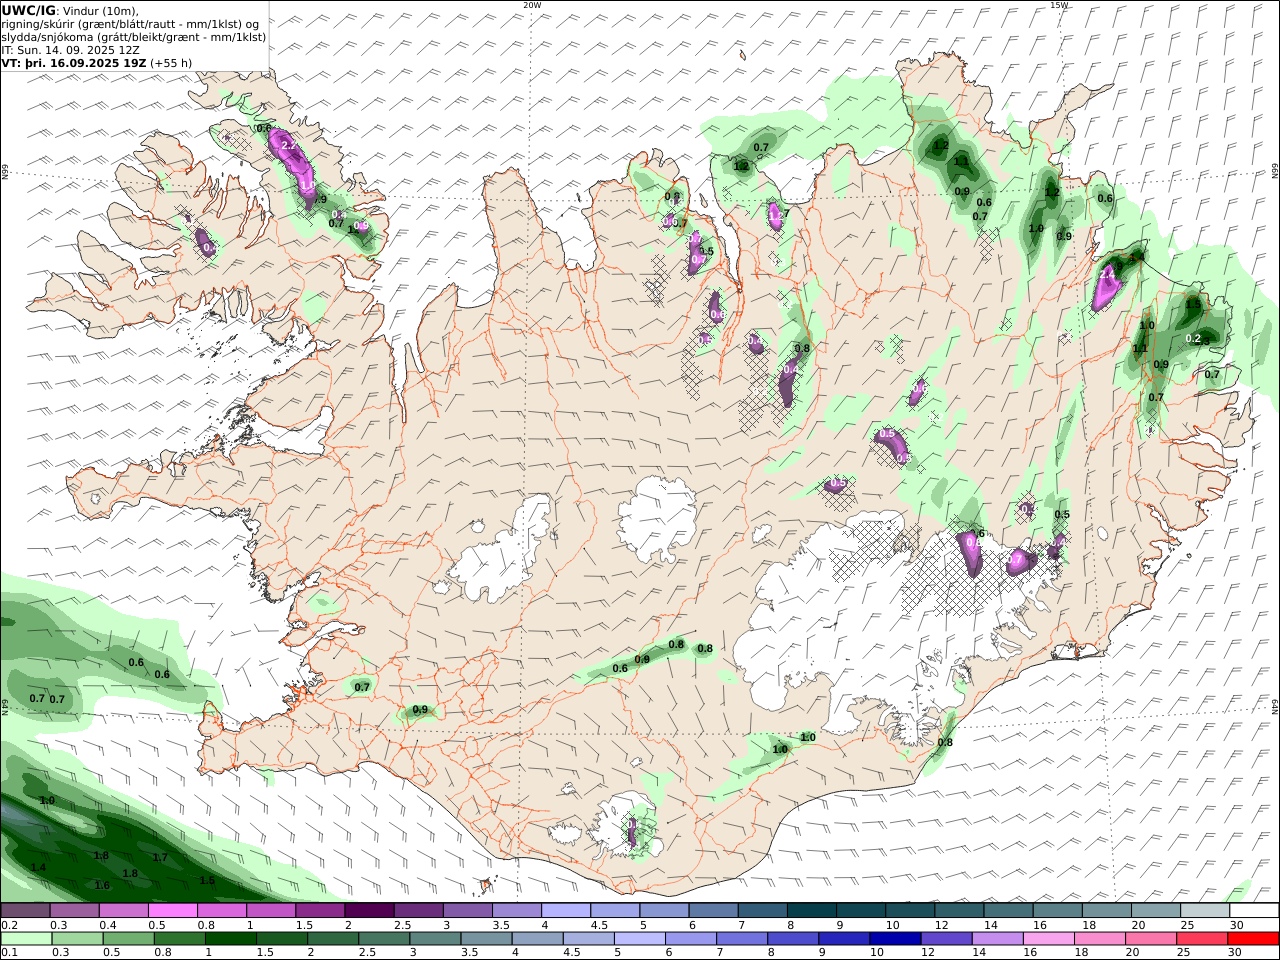Click the magenta 0.5–0.8 swatch in top scale
The height and width of the screenshot is (960, 1280).
tap(172, 911)
